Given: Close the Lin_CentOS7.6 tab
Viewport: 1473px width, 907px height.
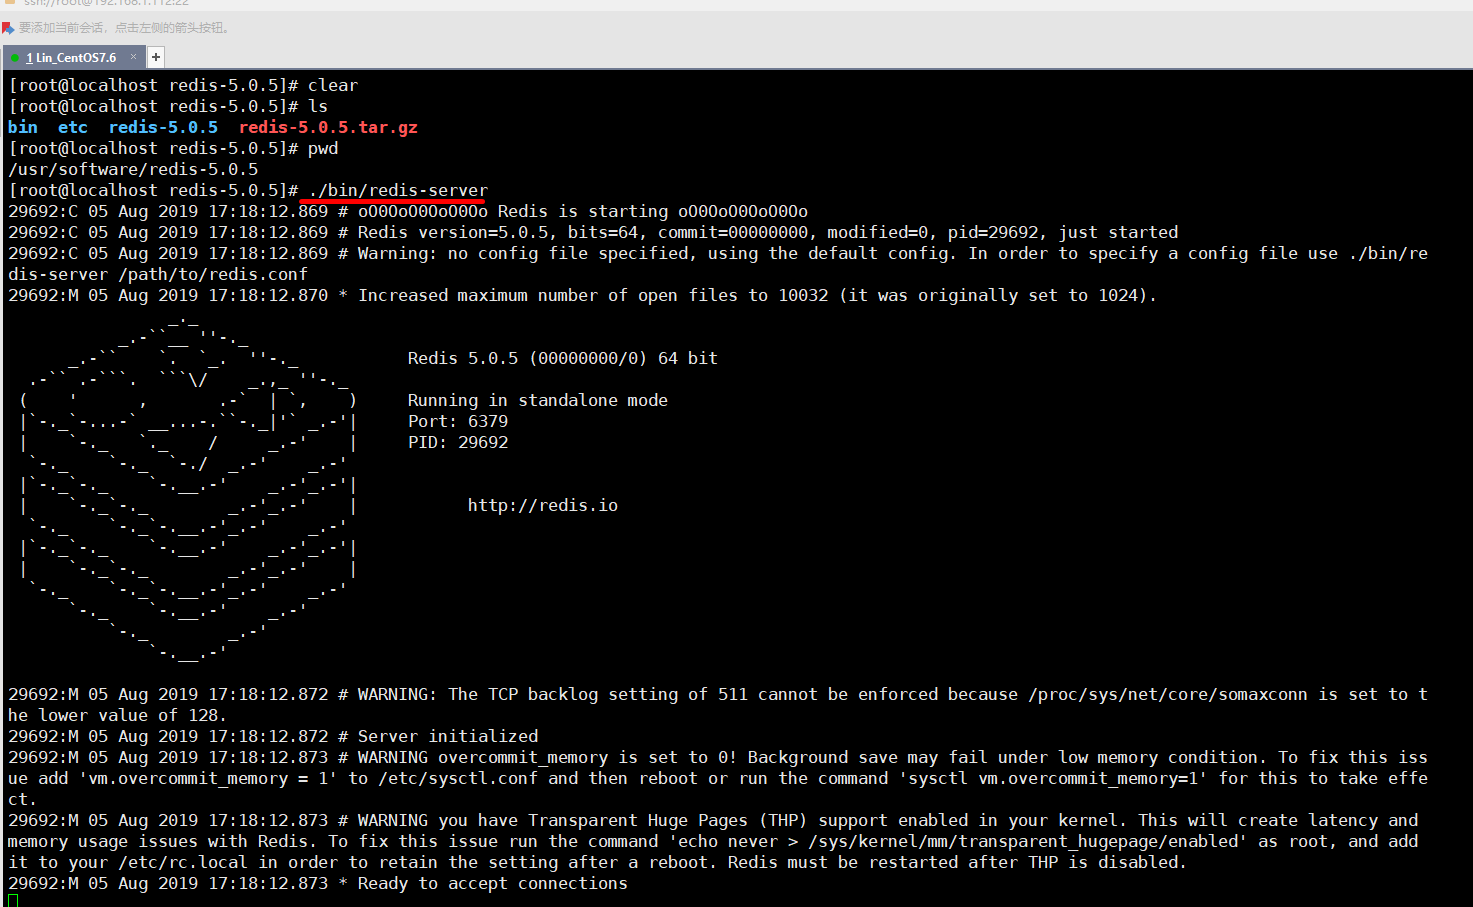Looking at the screenshot, I should click(x=132, y=57).
